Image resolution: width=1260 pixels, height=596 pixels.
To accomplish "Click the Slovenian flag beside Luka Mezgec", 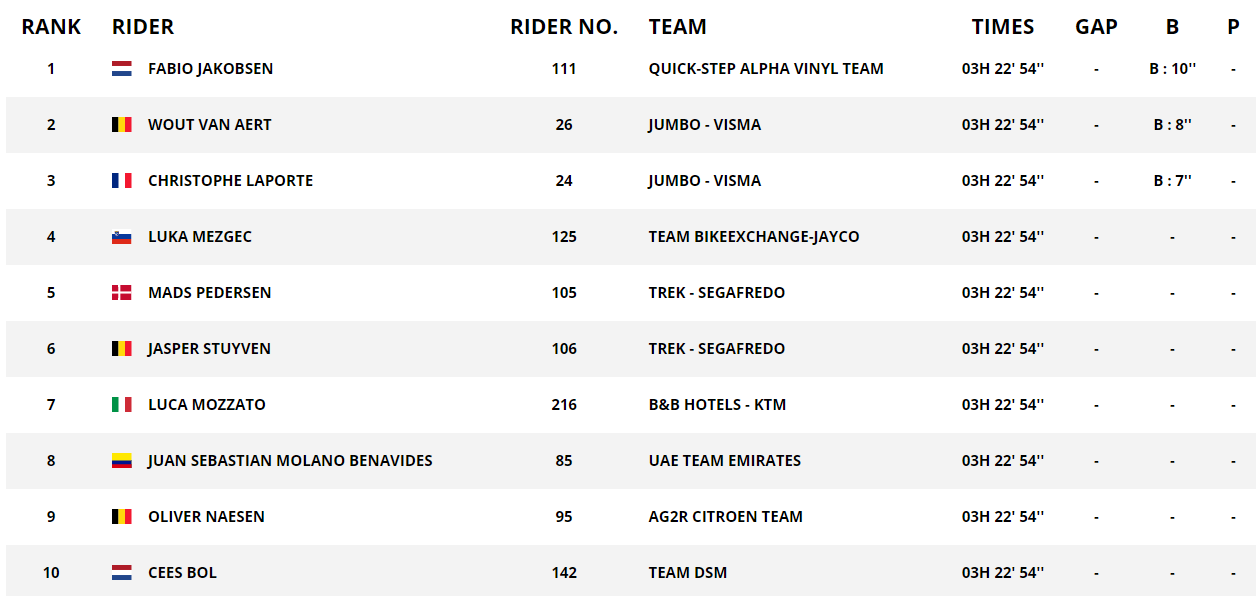I will (122, 237).
